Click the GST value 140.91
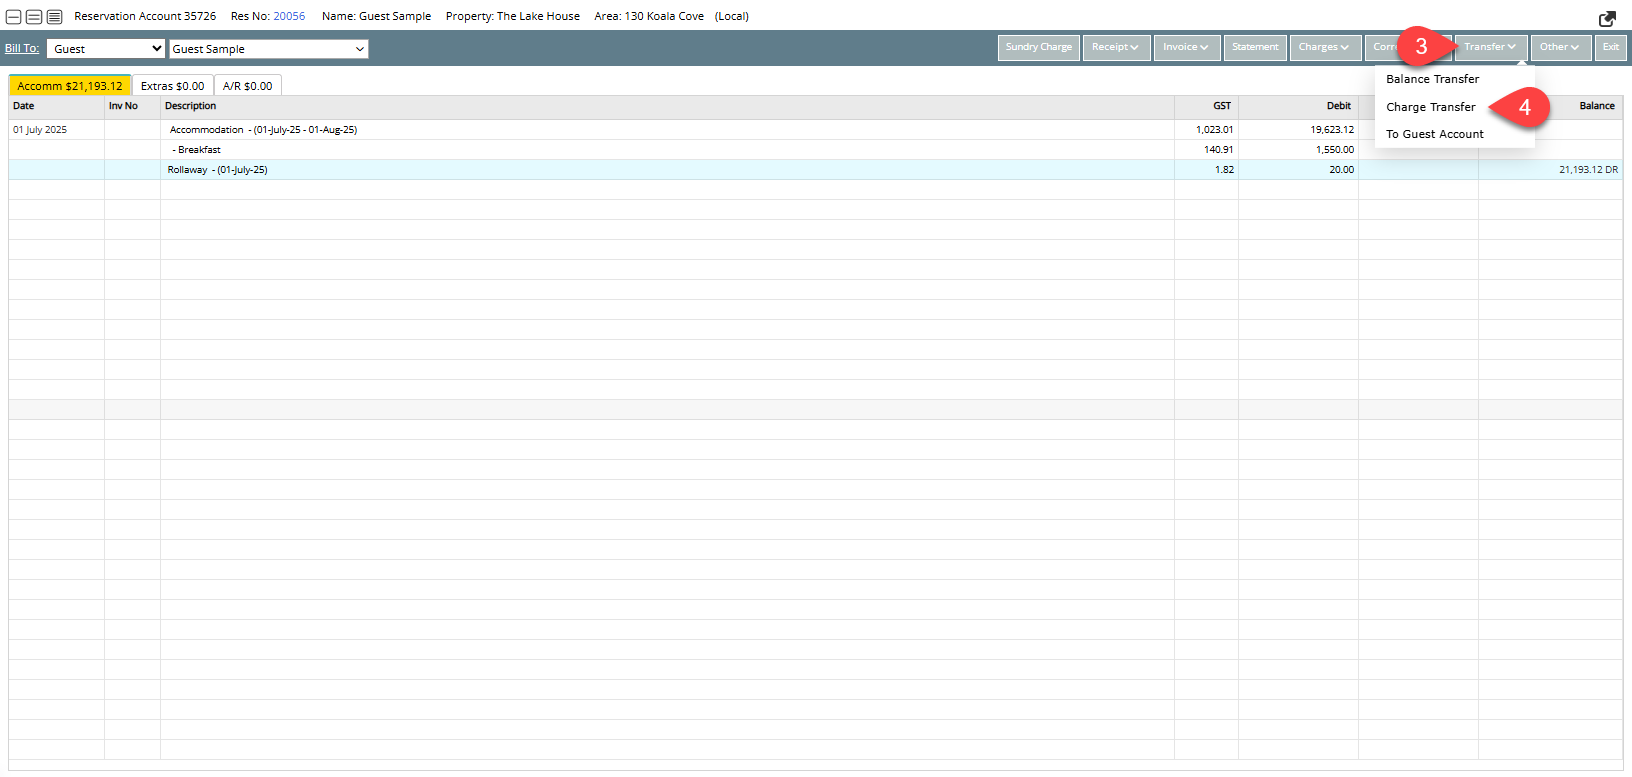The width and height of the screenshot is (1632, 777). point(1218,150)
